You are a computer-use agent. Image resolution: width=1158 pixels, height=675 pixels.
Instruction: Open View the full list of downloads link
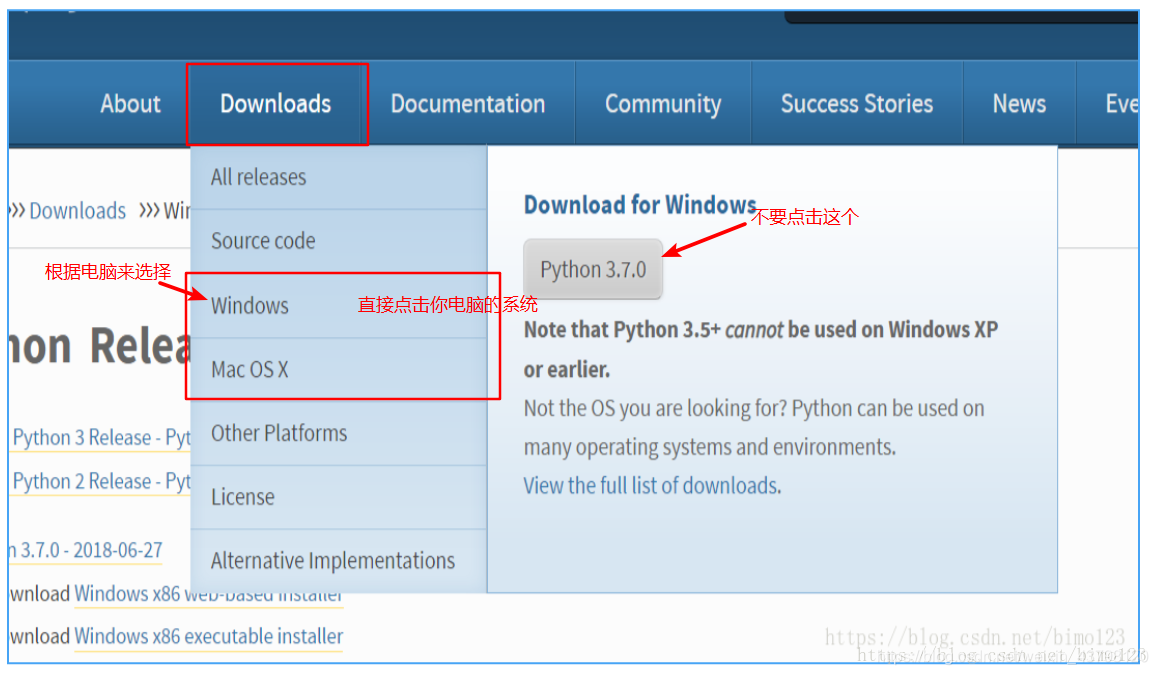coord(652,485)
